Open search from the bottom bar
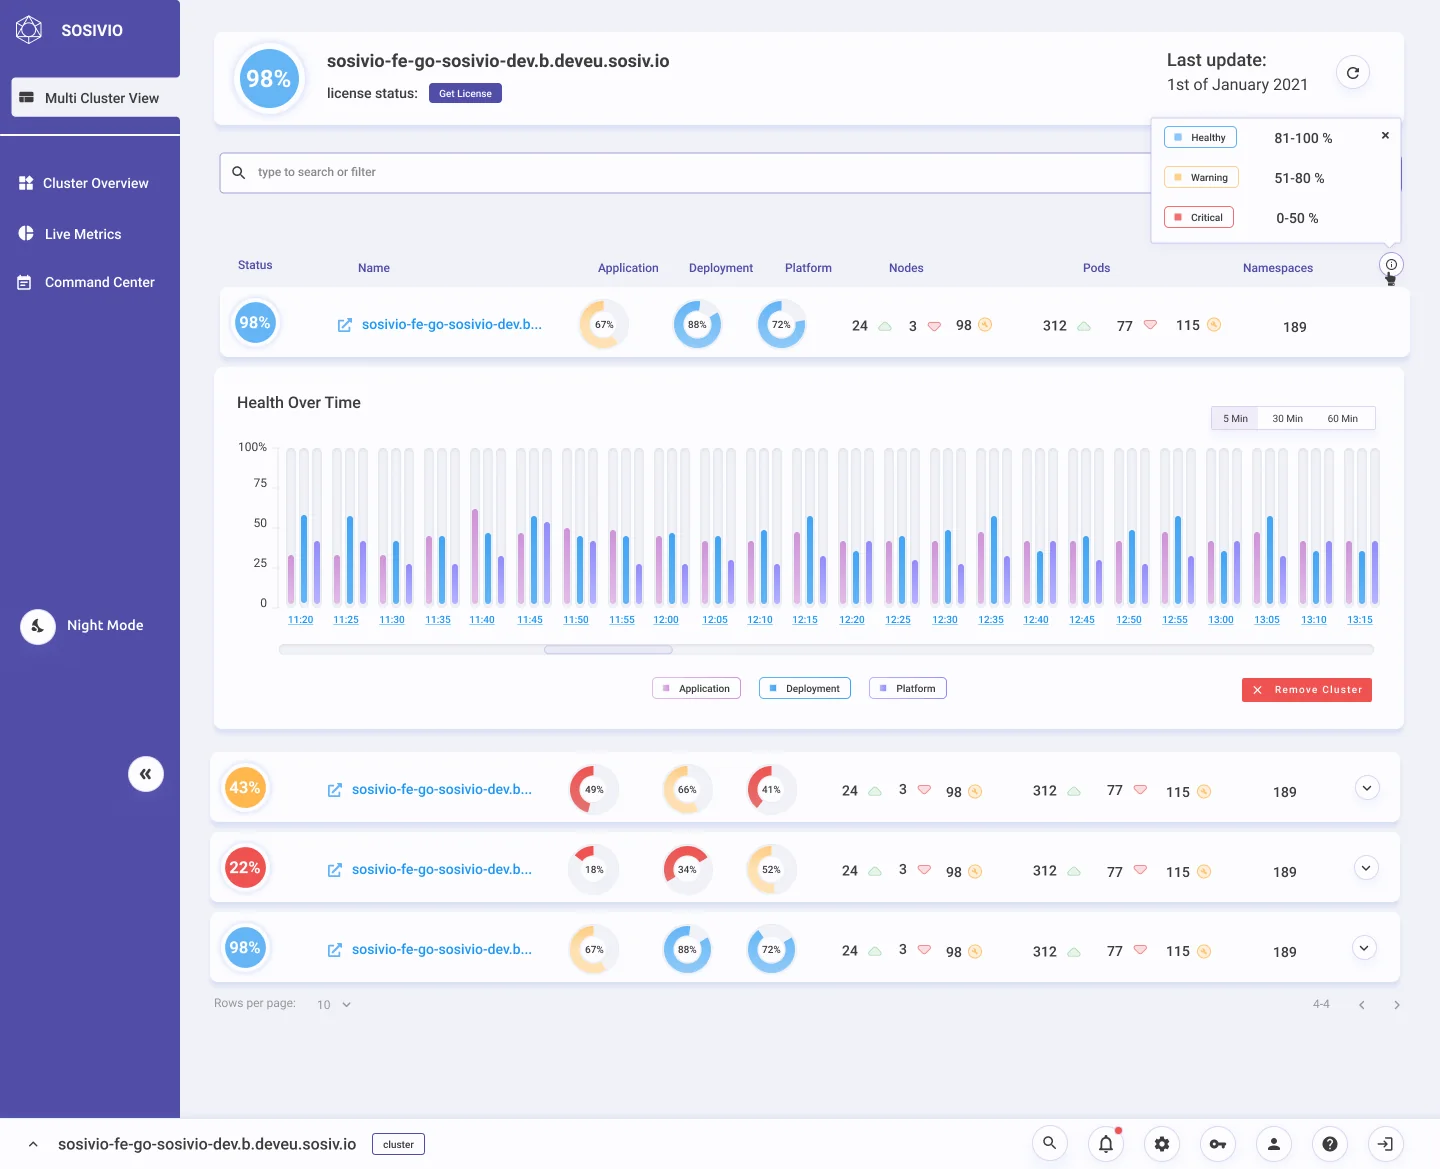The image size is (1440, 1169). (x=1050, y=1144)
